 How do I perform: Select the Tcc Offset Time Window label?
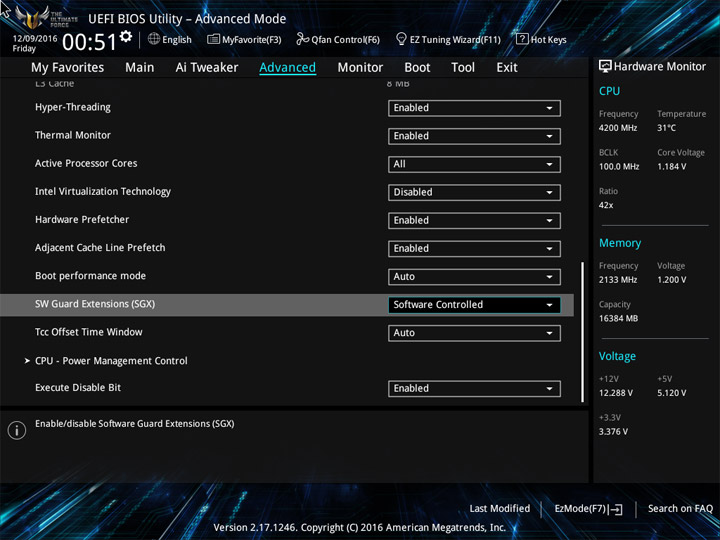[x=89, y=332]
